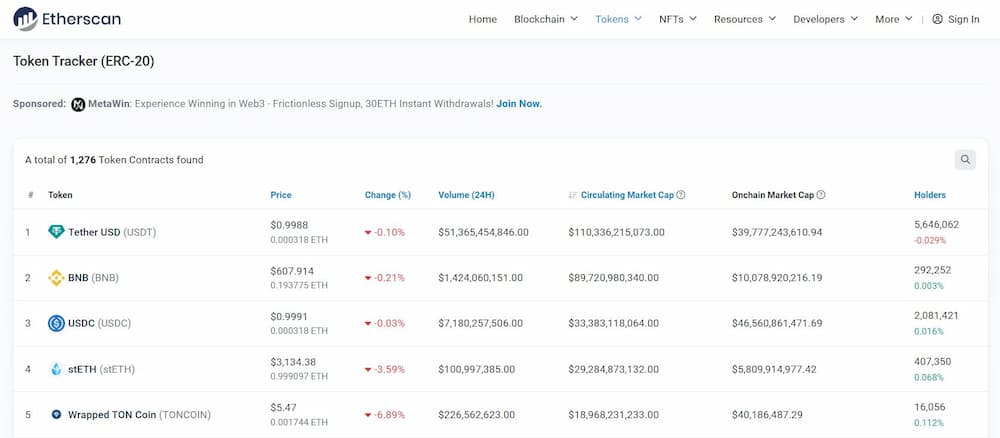Image resolution: width=1000 pixels, height=438 pixels.
Task: Go to the Home page
Action: coord(483,19)
